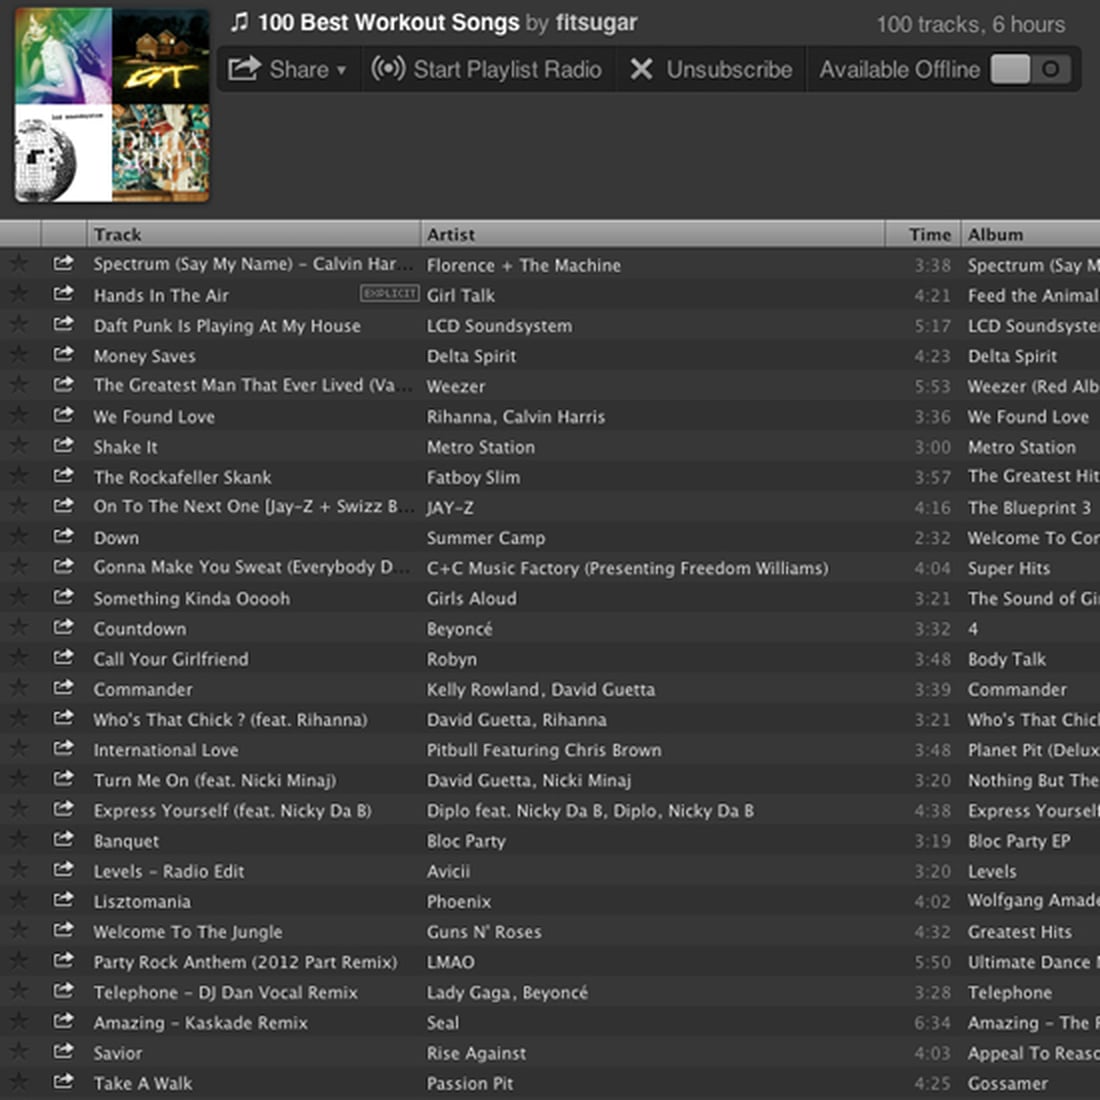Click the playlist cover art collage

tap(112, 105)
